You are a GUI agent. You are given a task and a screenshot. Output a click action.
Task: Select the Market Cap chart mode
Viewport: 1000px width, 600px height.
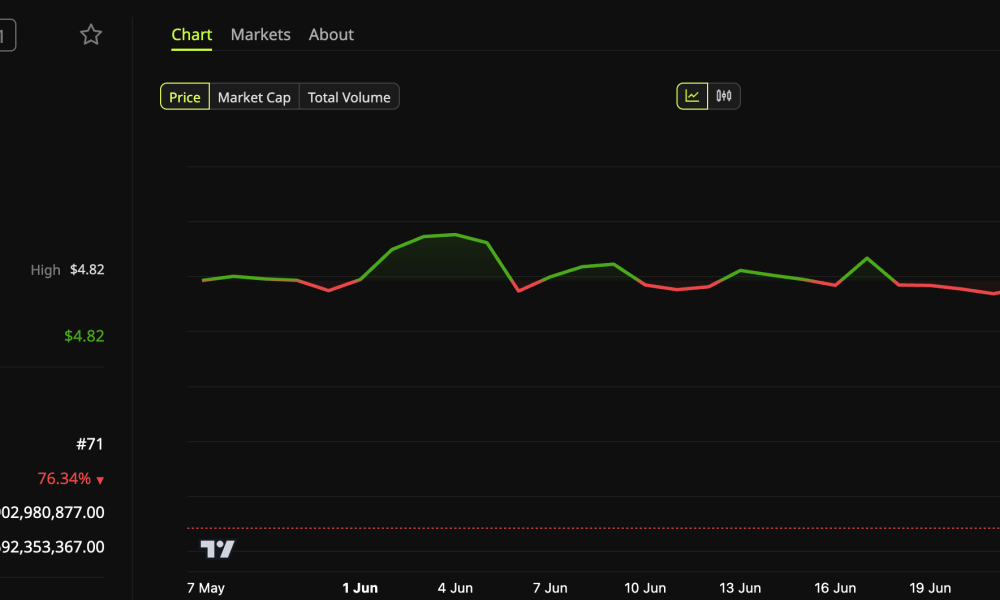pyautogui.click(x=254, y=97)
